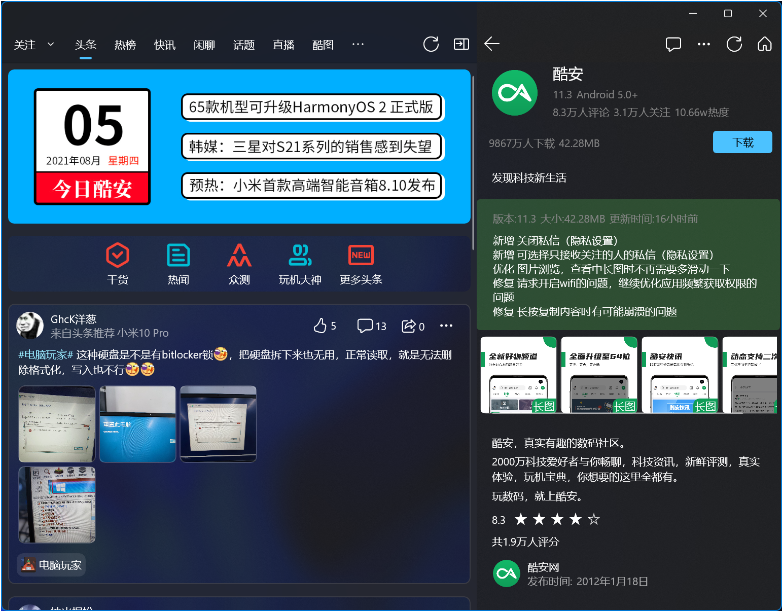Switch to 酷图 tab
The height and width of the screenshot is (611, 782).
point(323,45)
